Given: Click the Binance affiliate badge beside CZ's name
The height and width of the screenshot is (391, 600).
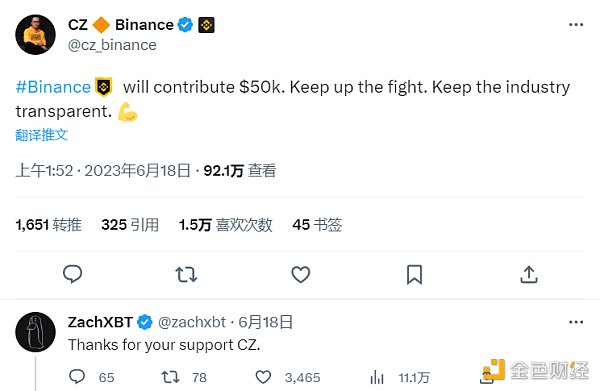Looking at the screenshot, I should coord(206,25).
